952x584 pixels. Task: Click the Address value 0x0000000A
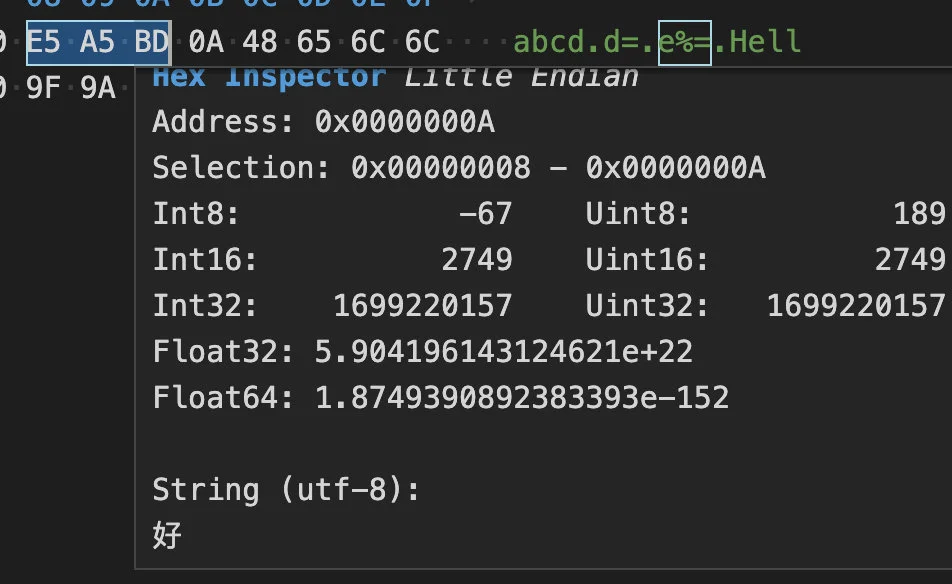(x=404, y=122)
